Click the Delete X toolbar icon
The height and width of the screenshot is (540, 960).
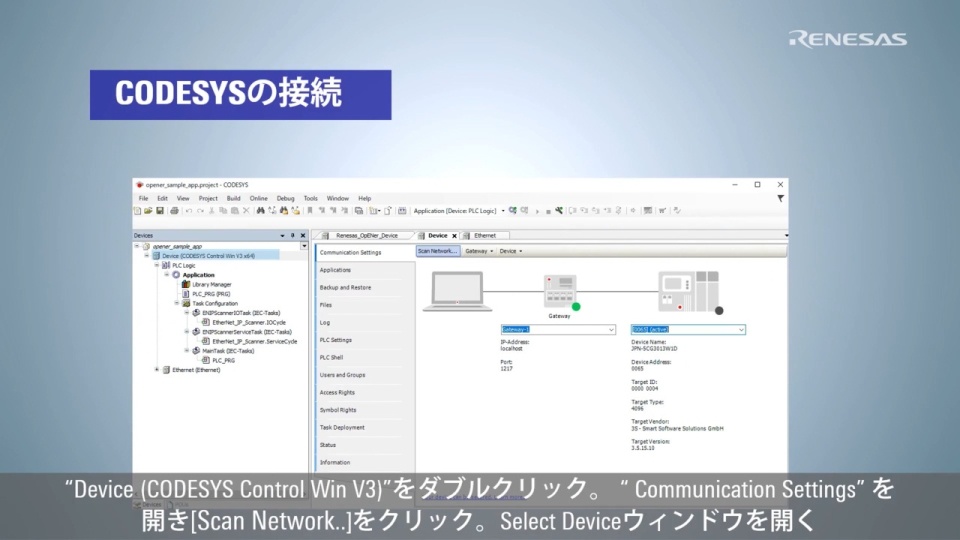point(246,211)
